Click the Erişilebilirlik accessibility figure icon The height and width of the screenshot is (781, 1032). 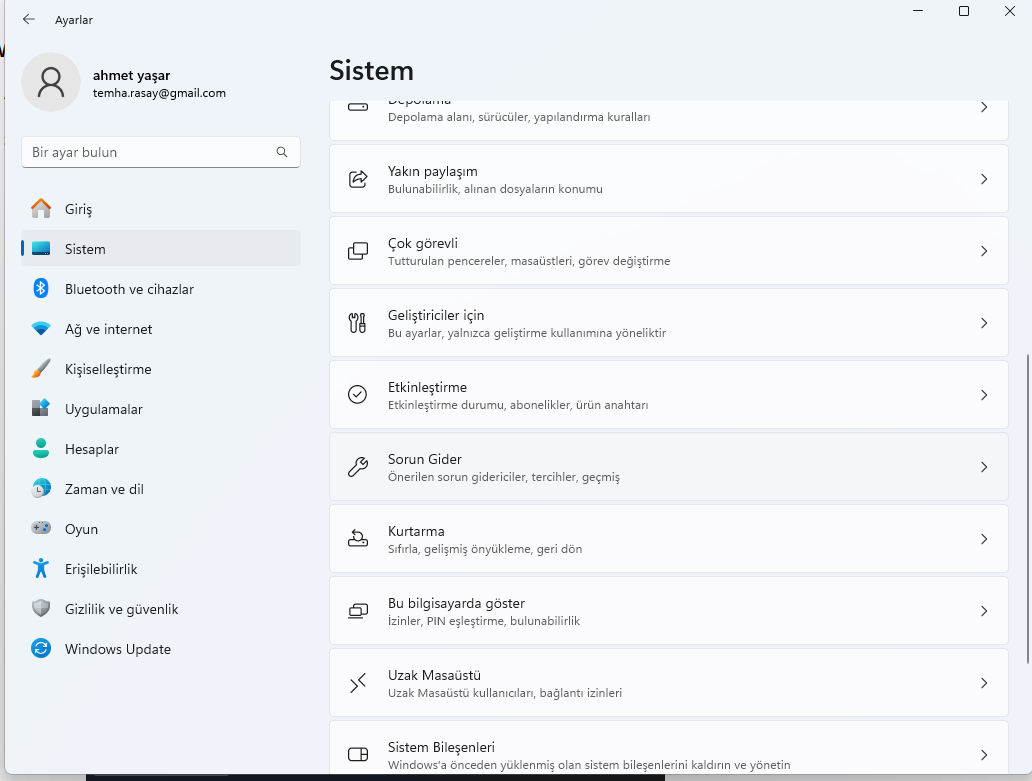tap(41, 569)
